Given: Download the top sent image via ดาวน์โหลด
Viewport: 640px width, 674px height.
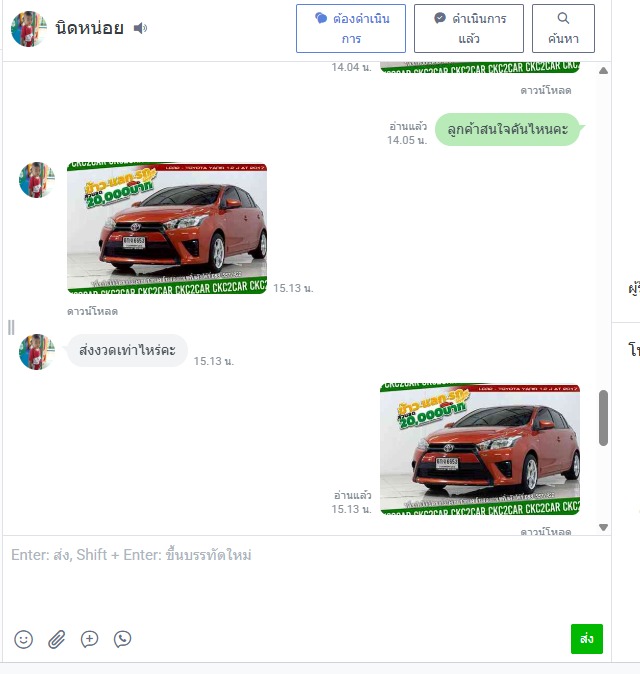Looking at the screenshot, I should point(546,90).
